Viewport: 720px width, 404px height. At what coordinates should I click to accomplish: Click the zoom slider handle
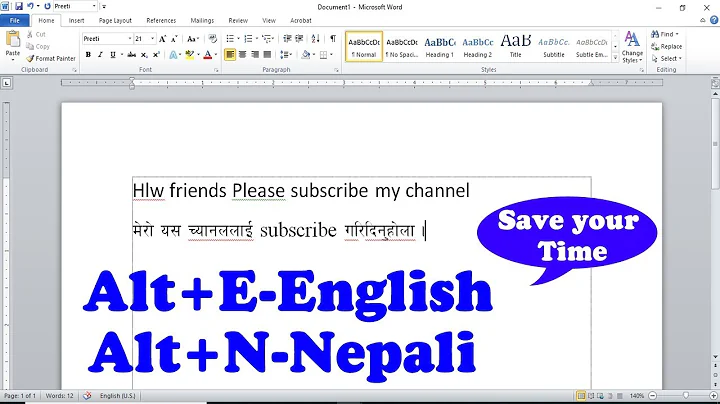coord(686,395)
